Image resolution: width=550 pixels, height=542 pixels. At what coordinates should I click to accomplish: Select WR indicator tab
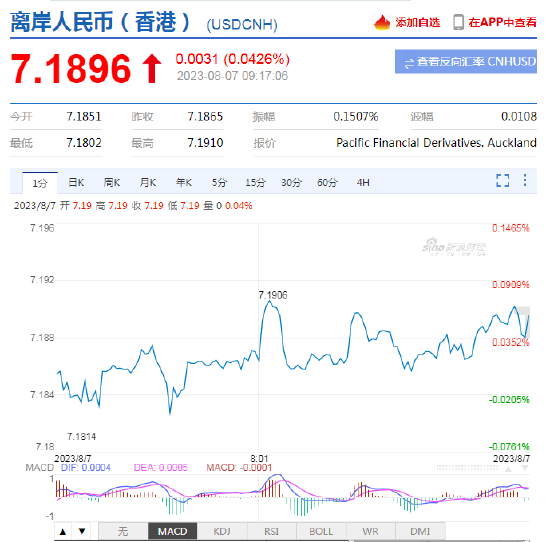click(370, 531)
